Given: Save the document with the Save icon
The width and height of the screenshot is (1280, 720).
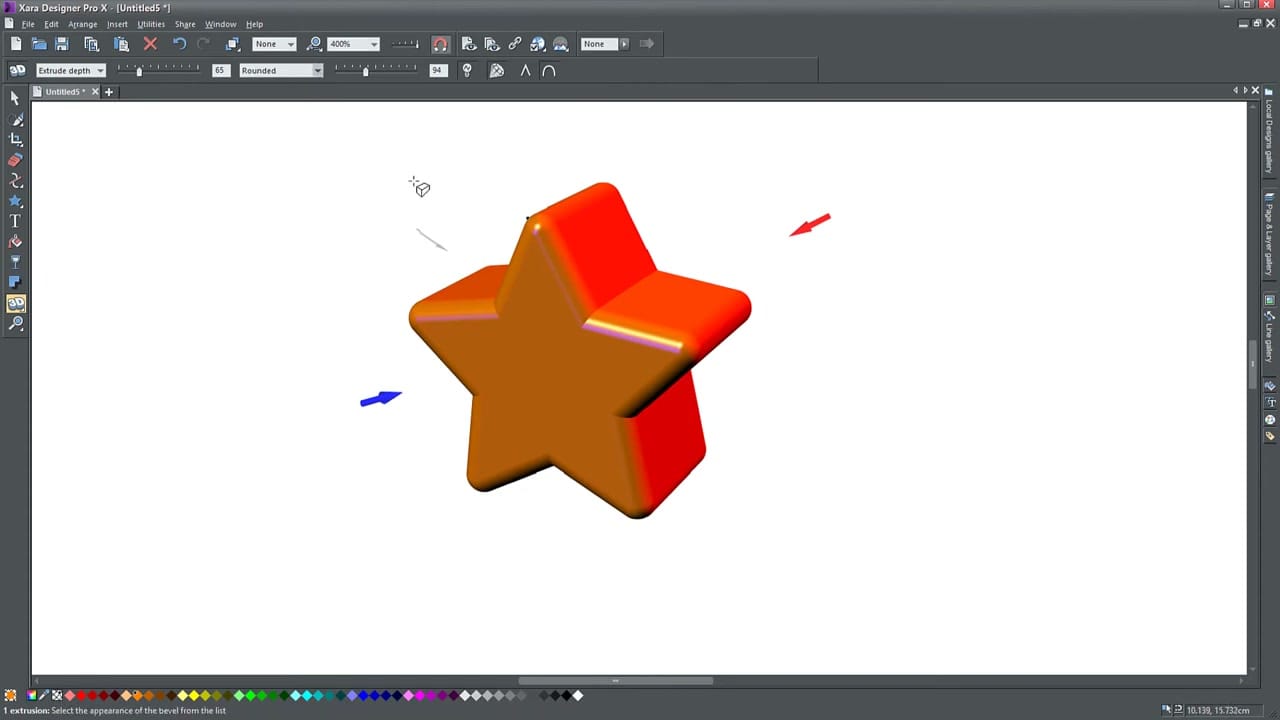Looking at the screenshot, I should click(x=62, y=43).
